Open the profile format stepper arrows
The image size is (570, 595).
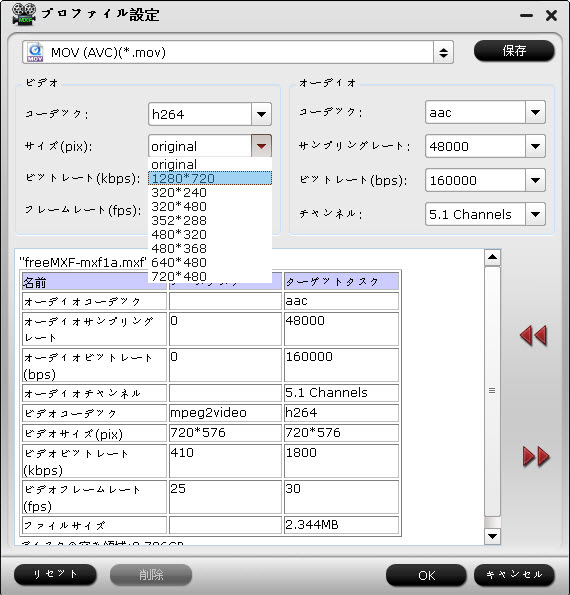[x=443, y=52]
